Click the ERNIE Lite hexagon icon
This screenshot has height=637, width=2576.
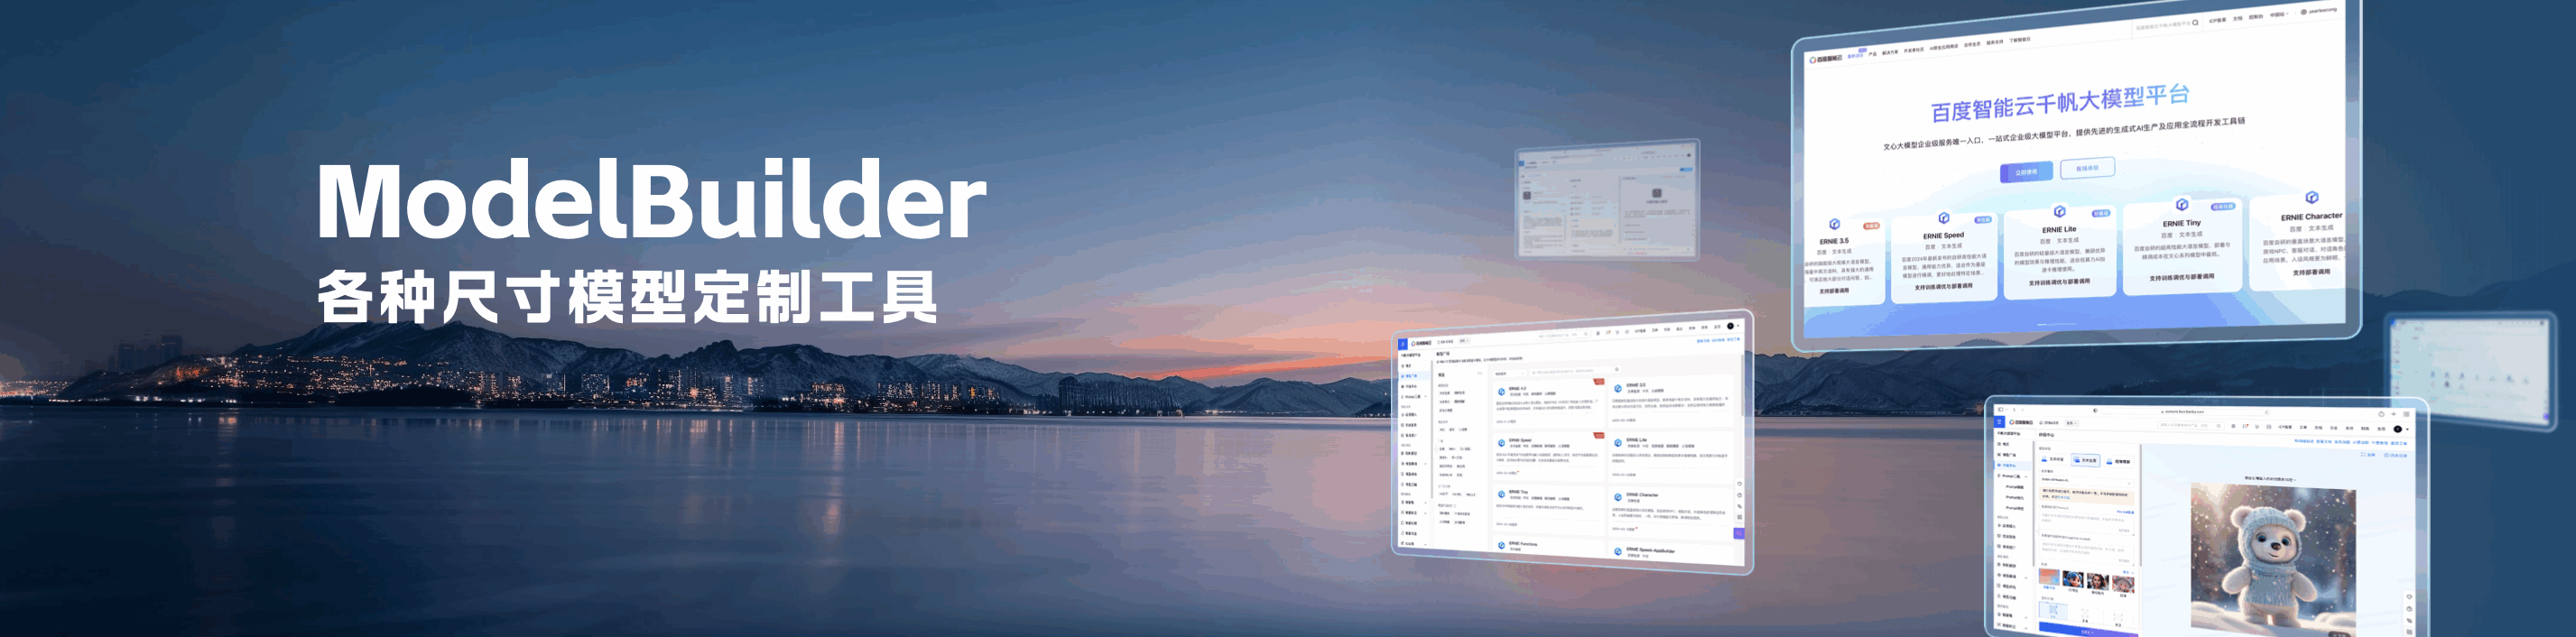pos(2059,212)
